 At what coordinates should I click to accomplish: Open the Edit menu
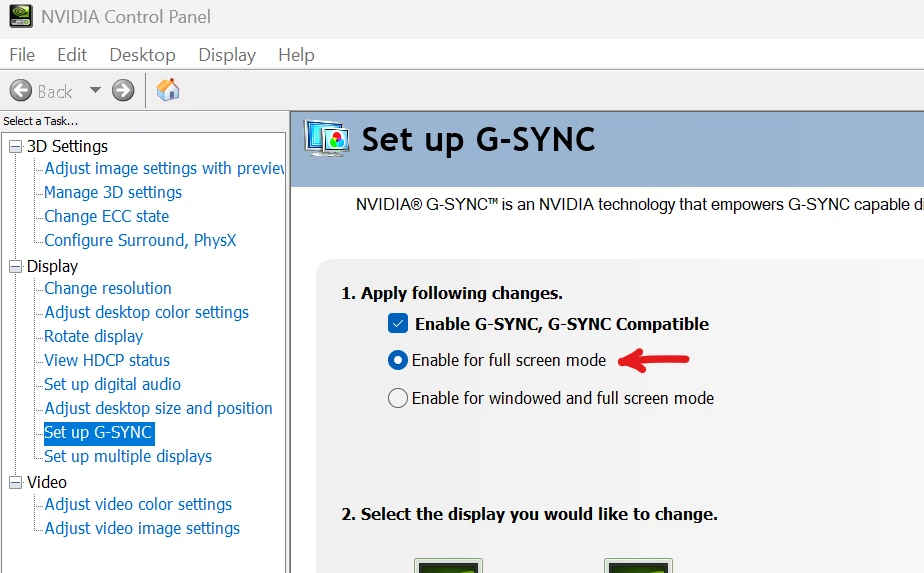pyautogui.click(x=72, y=55)
